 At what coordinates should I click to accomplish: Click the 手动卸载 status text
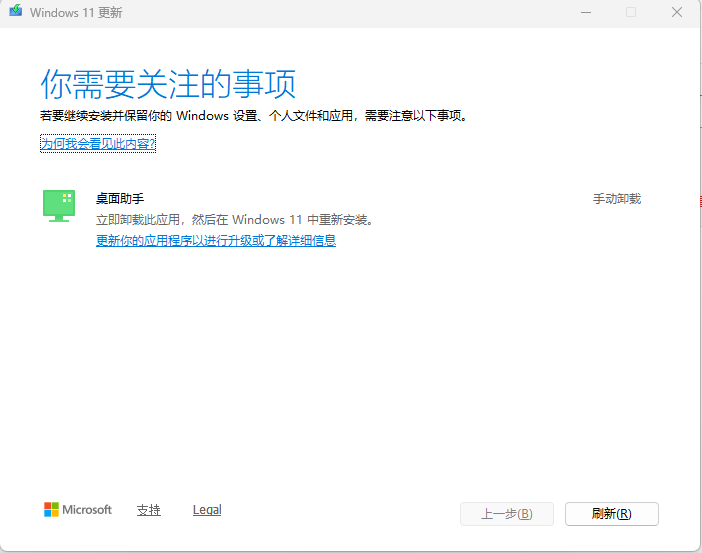616,199
